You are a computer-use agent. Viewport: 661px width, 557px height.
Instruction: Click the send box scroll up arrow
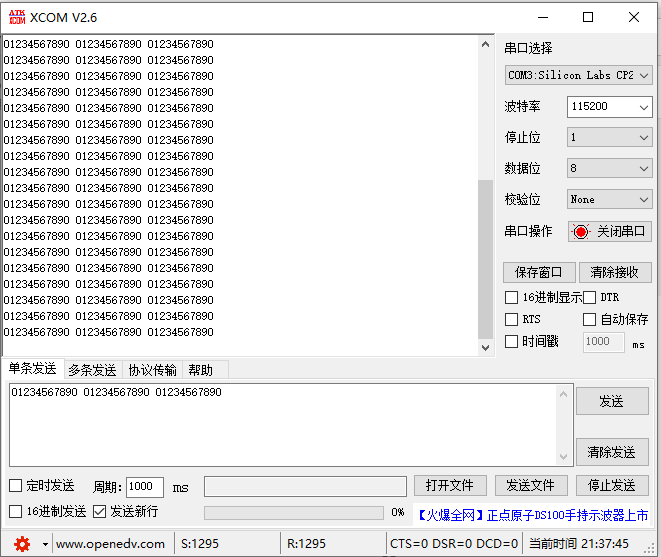(x=564, y=395)
